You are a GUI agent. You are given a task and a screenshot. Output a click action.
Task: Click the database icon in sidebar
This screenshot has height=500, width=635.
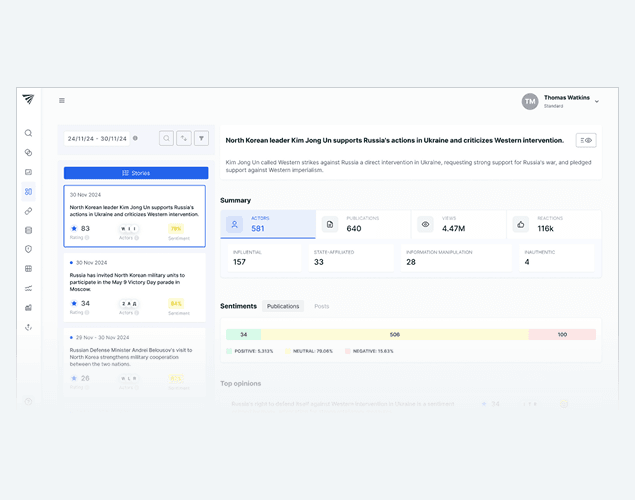coord(28,230)
